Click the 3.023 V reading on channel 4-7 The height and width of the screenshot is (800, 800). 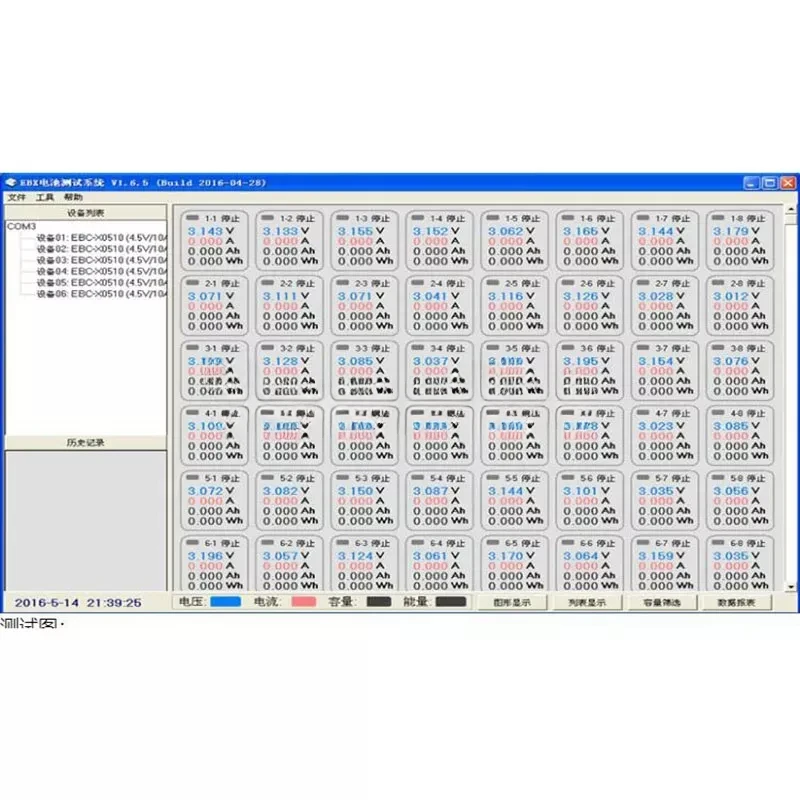661,426
